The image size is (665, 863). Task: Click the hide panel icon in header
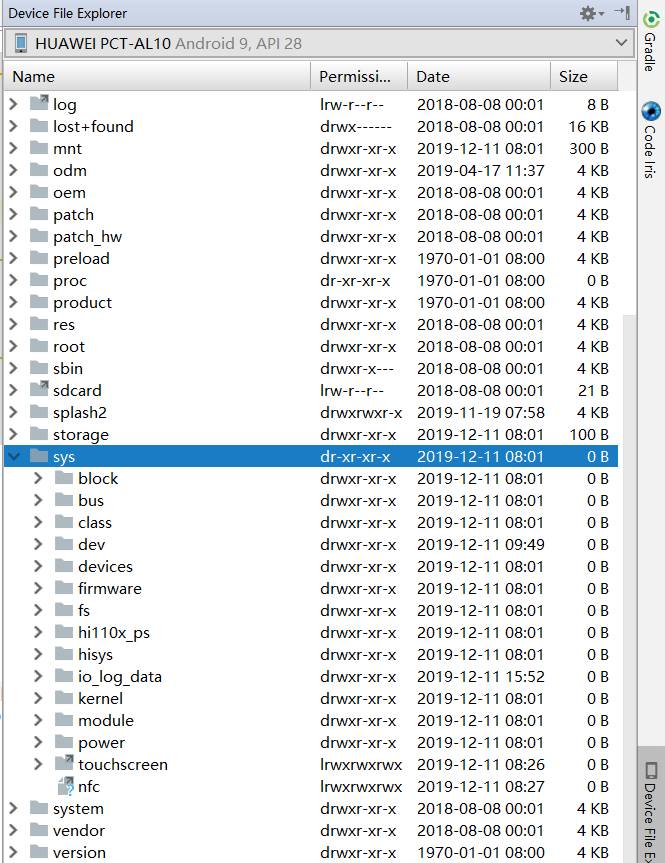pos(621,13)
